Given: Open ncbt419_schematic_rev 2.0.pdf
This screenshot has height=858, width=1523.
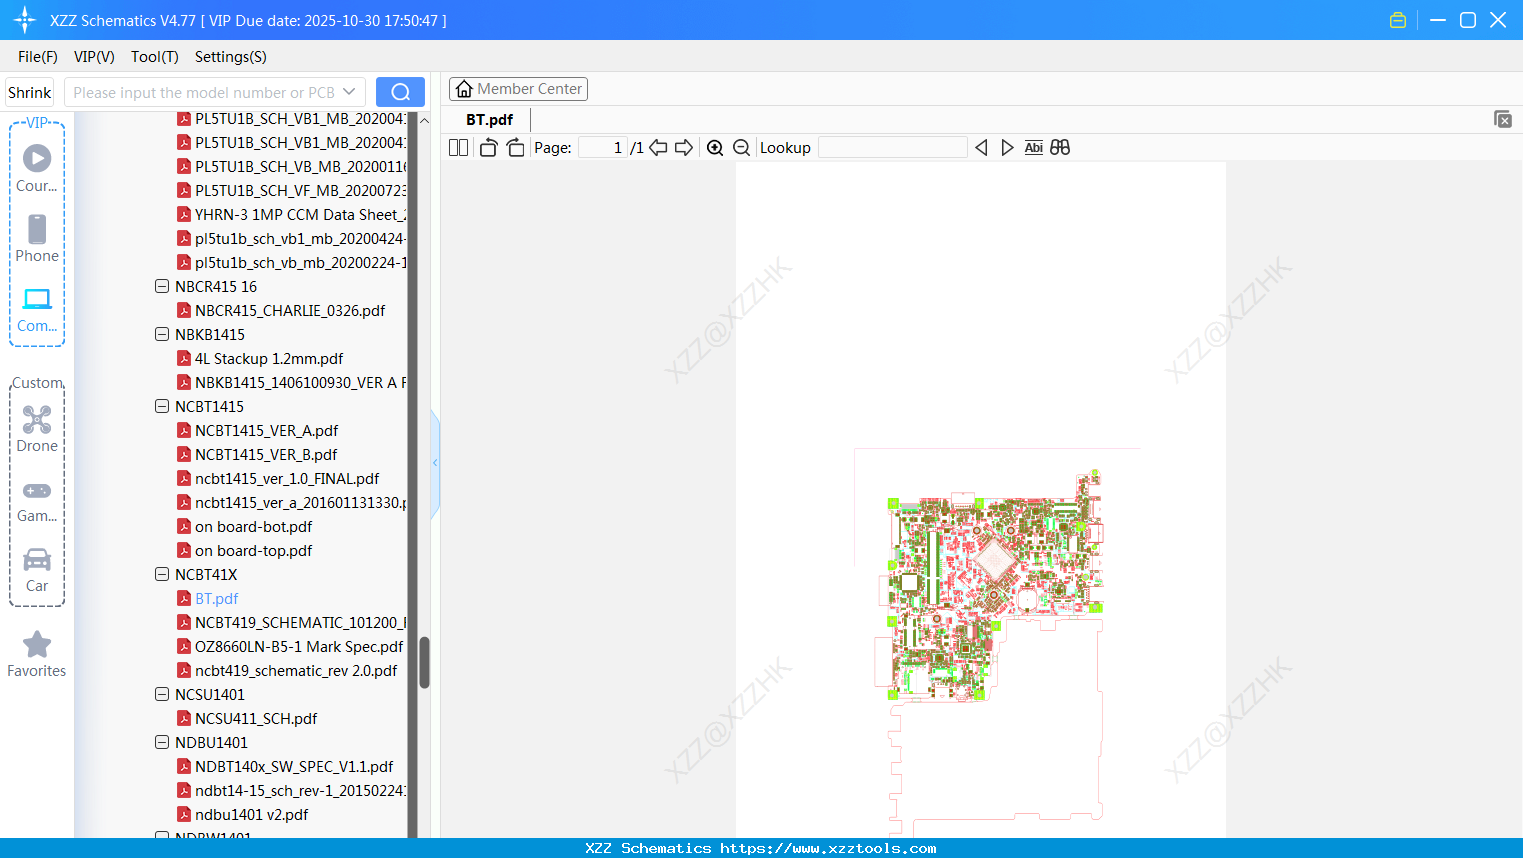Looking at the screenshot, I should click(296, 670).
